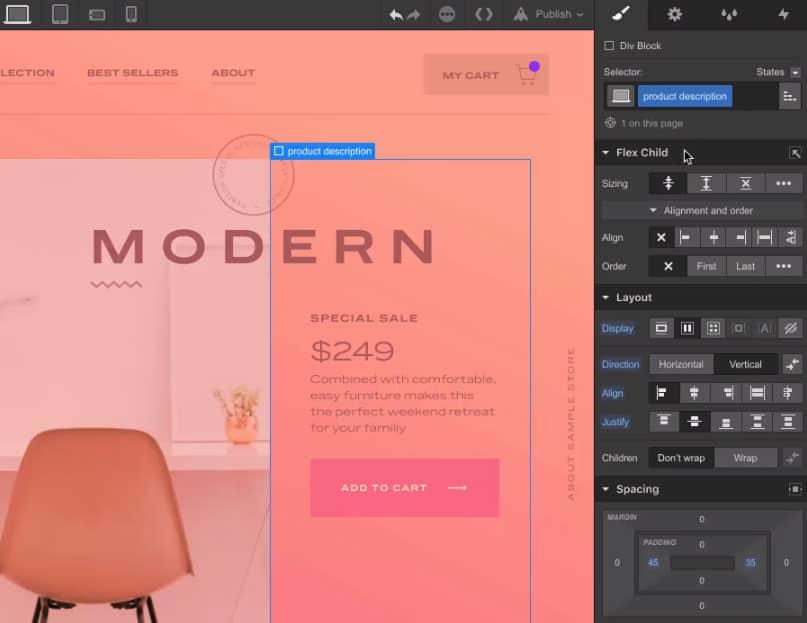807x623 pixels.
Task: Set flex child align self to end
Action: (x=740, y=237)
